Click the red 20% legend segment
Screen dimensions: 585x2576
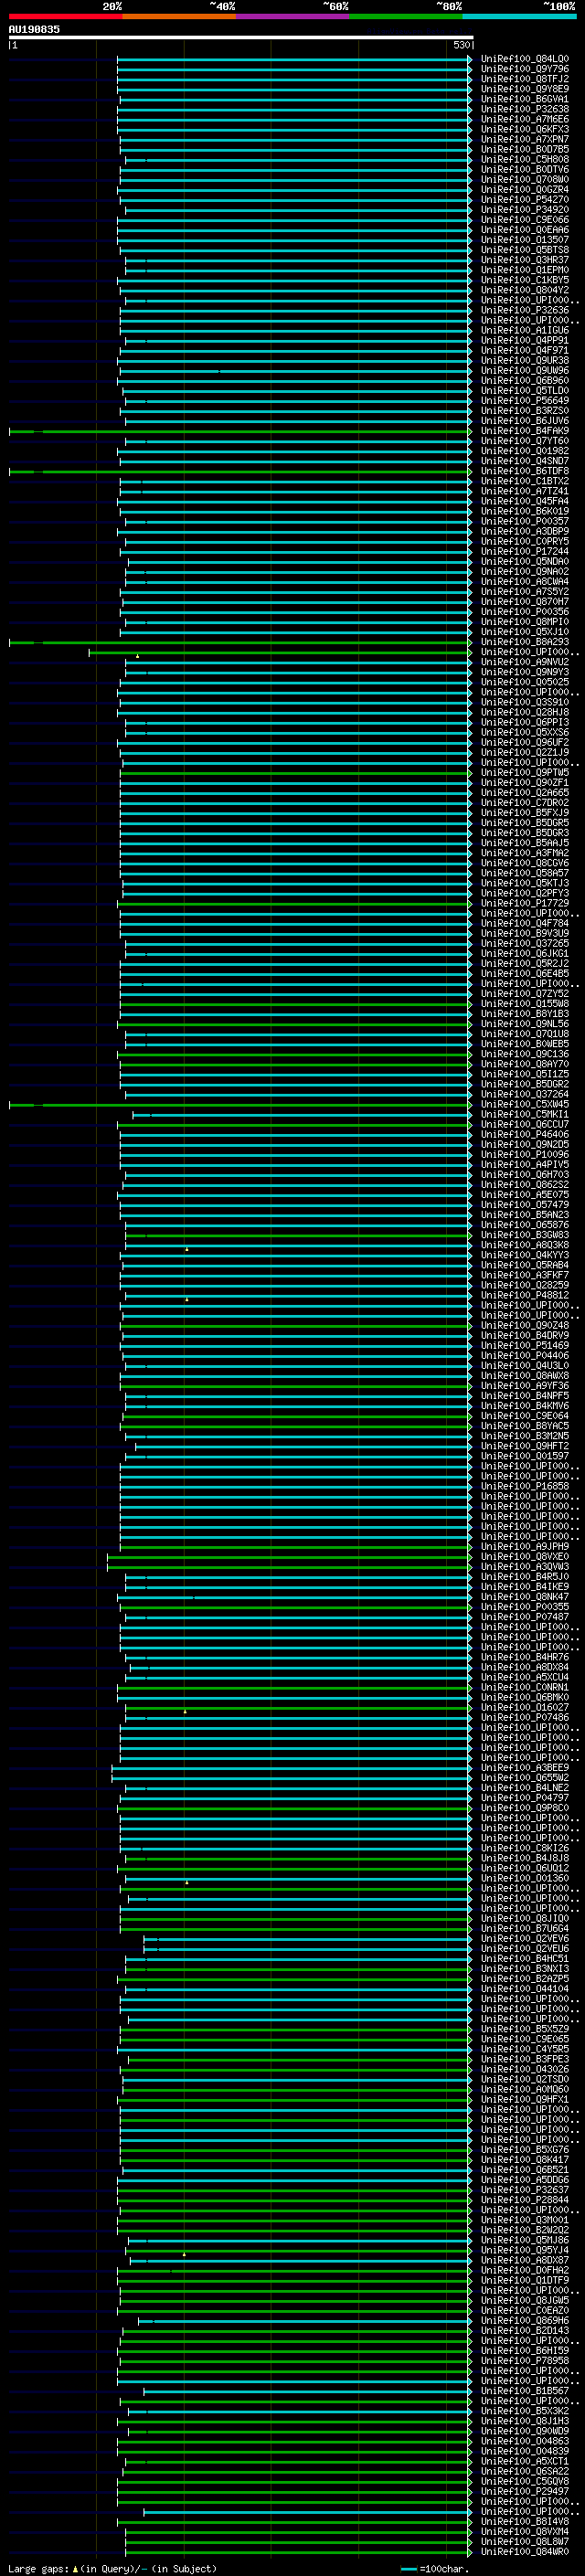pos(66,16)
